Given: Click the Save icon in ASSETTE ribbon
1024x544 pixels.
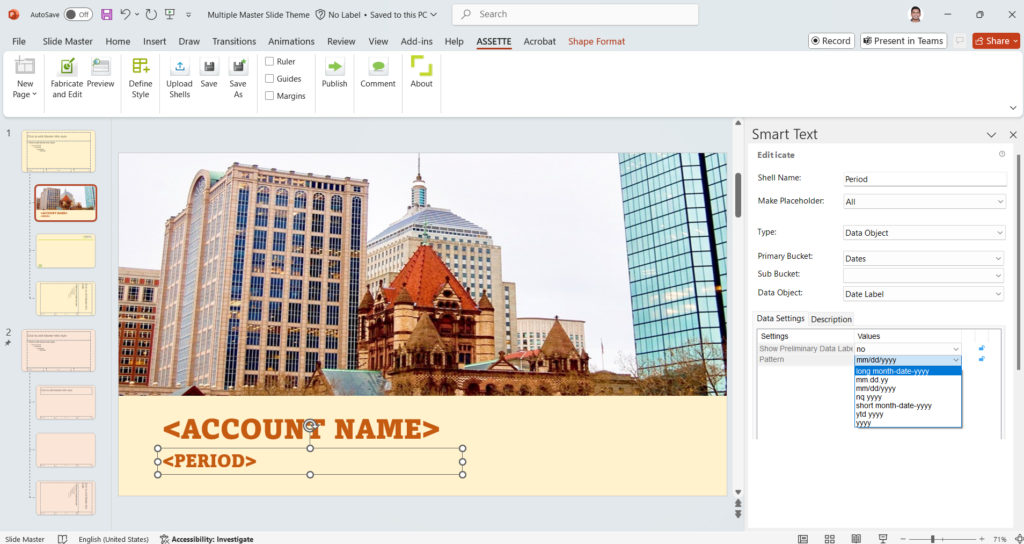Looking at the screenshot, I should pos(209,66).
